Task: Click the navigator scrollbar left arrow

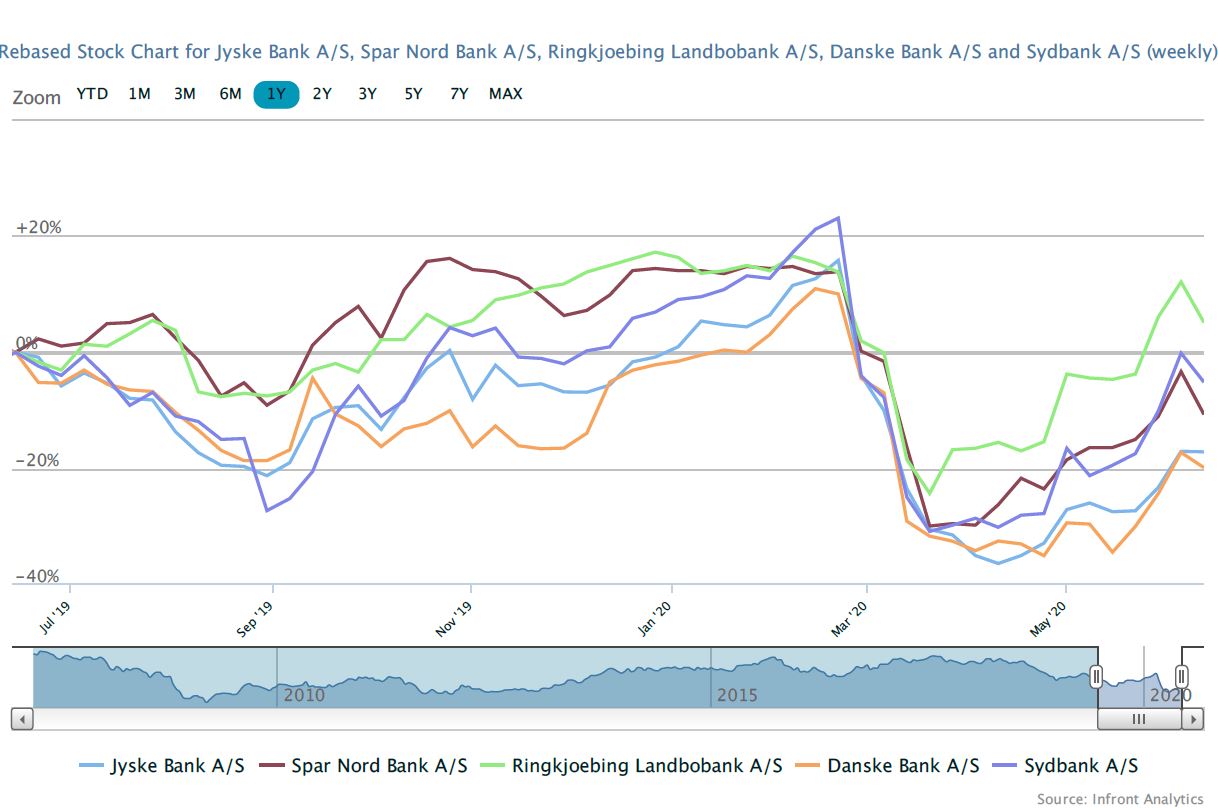Action: 22,719
